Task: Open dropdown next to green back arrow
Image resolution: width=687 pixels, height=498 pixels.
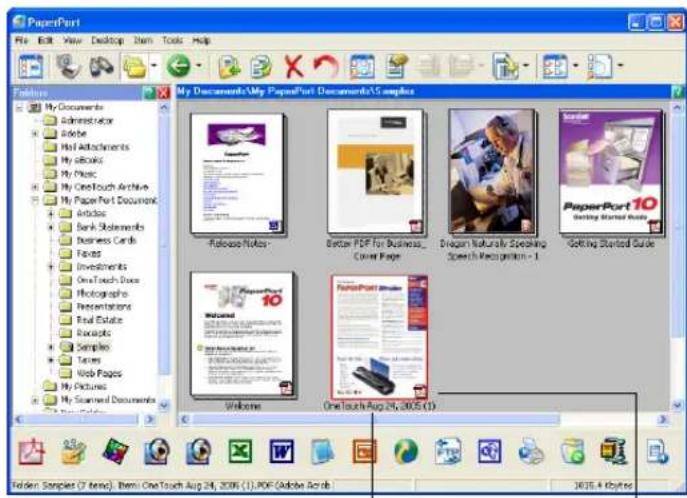Action: tap(198, 66)
